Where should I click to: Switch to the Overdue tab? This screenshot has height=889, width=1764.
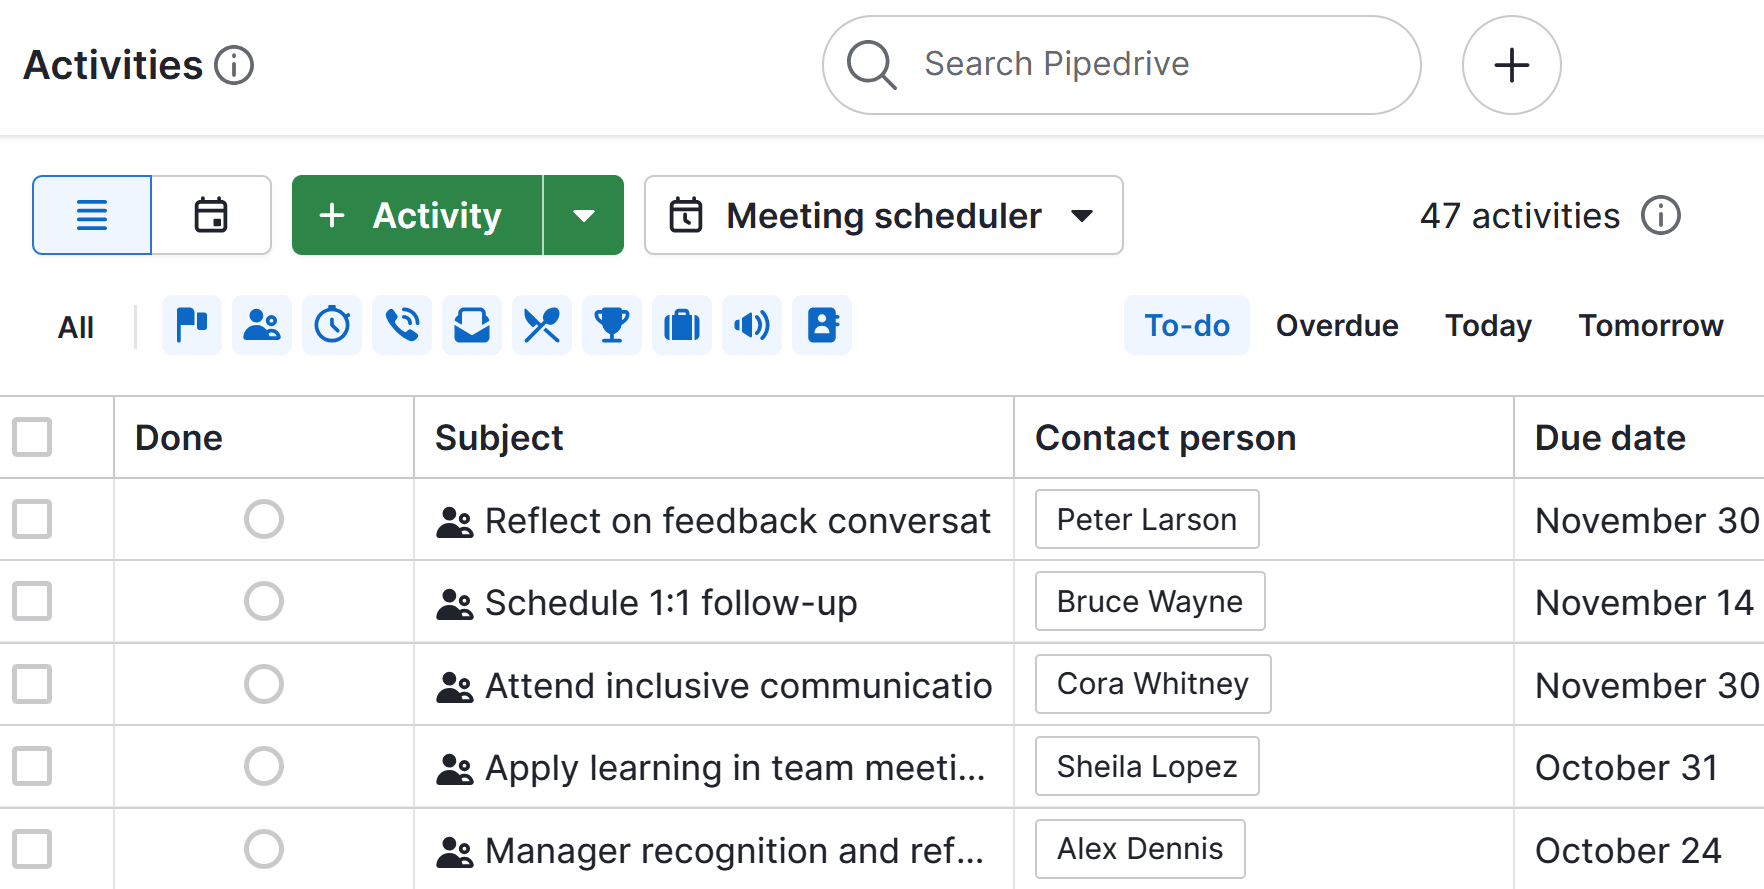1336,325
